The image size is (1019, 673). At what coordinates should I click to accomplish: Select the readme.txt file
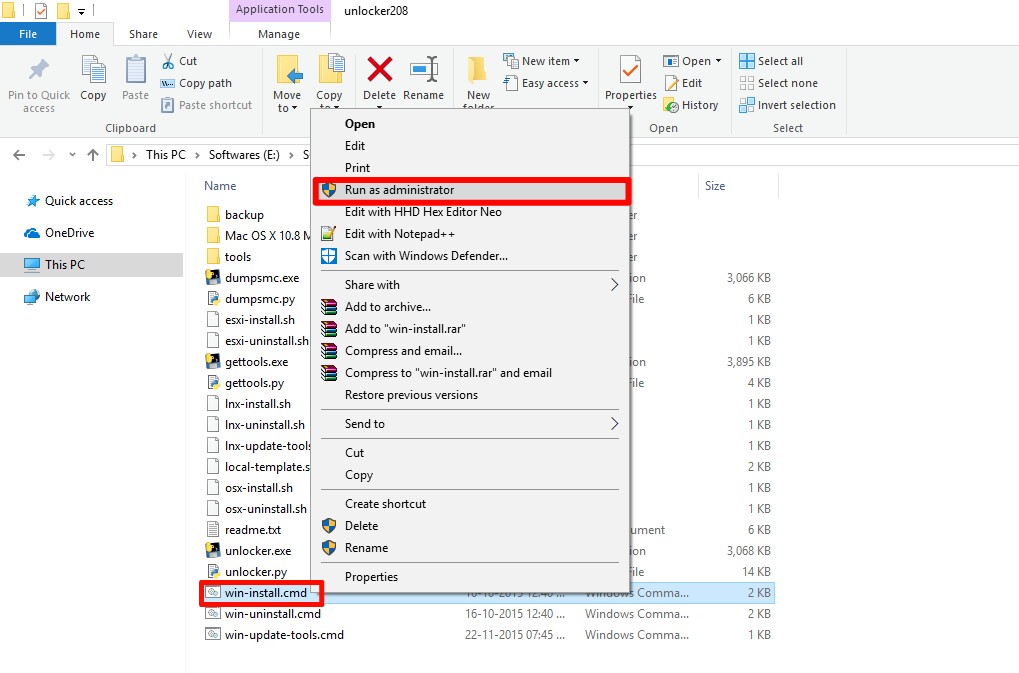tap(253, 530)
